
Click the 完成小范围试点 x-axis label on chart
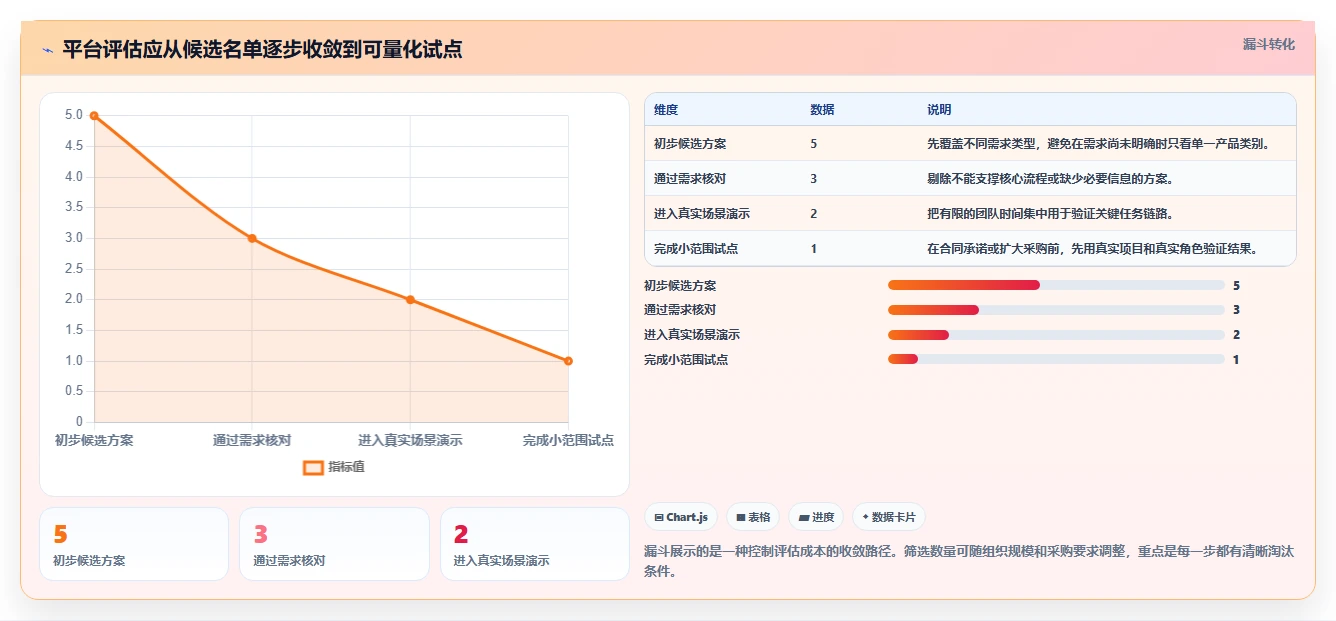pos(568,440)
